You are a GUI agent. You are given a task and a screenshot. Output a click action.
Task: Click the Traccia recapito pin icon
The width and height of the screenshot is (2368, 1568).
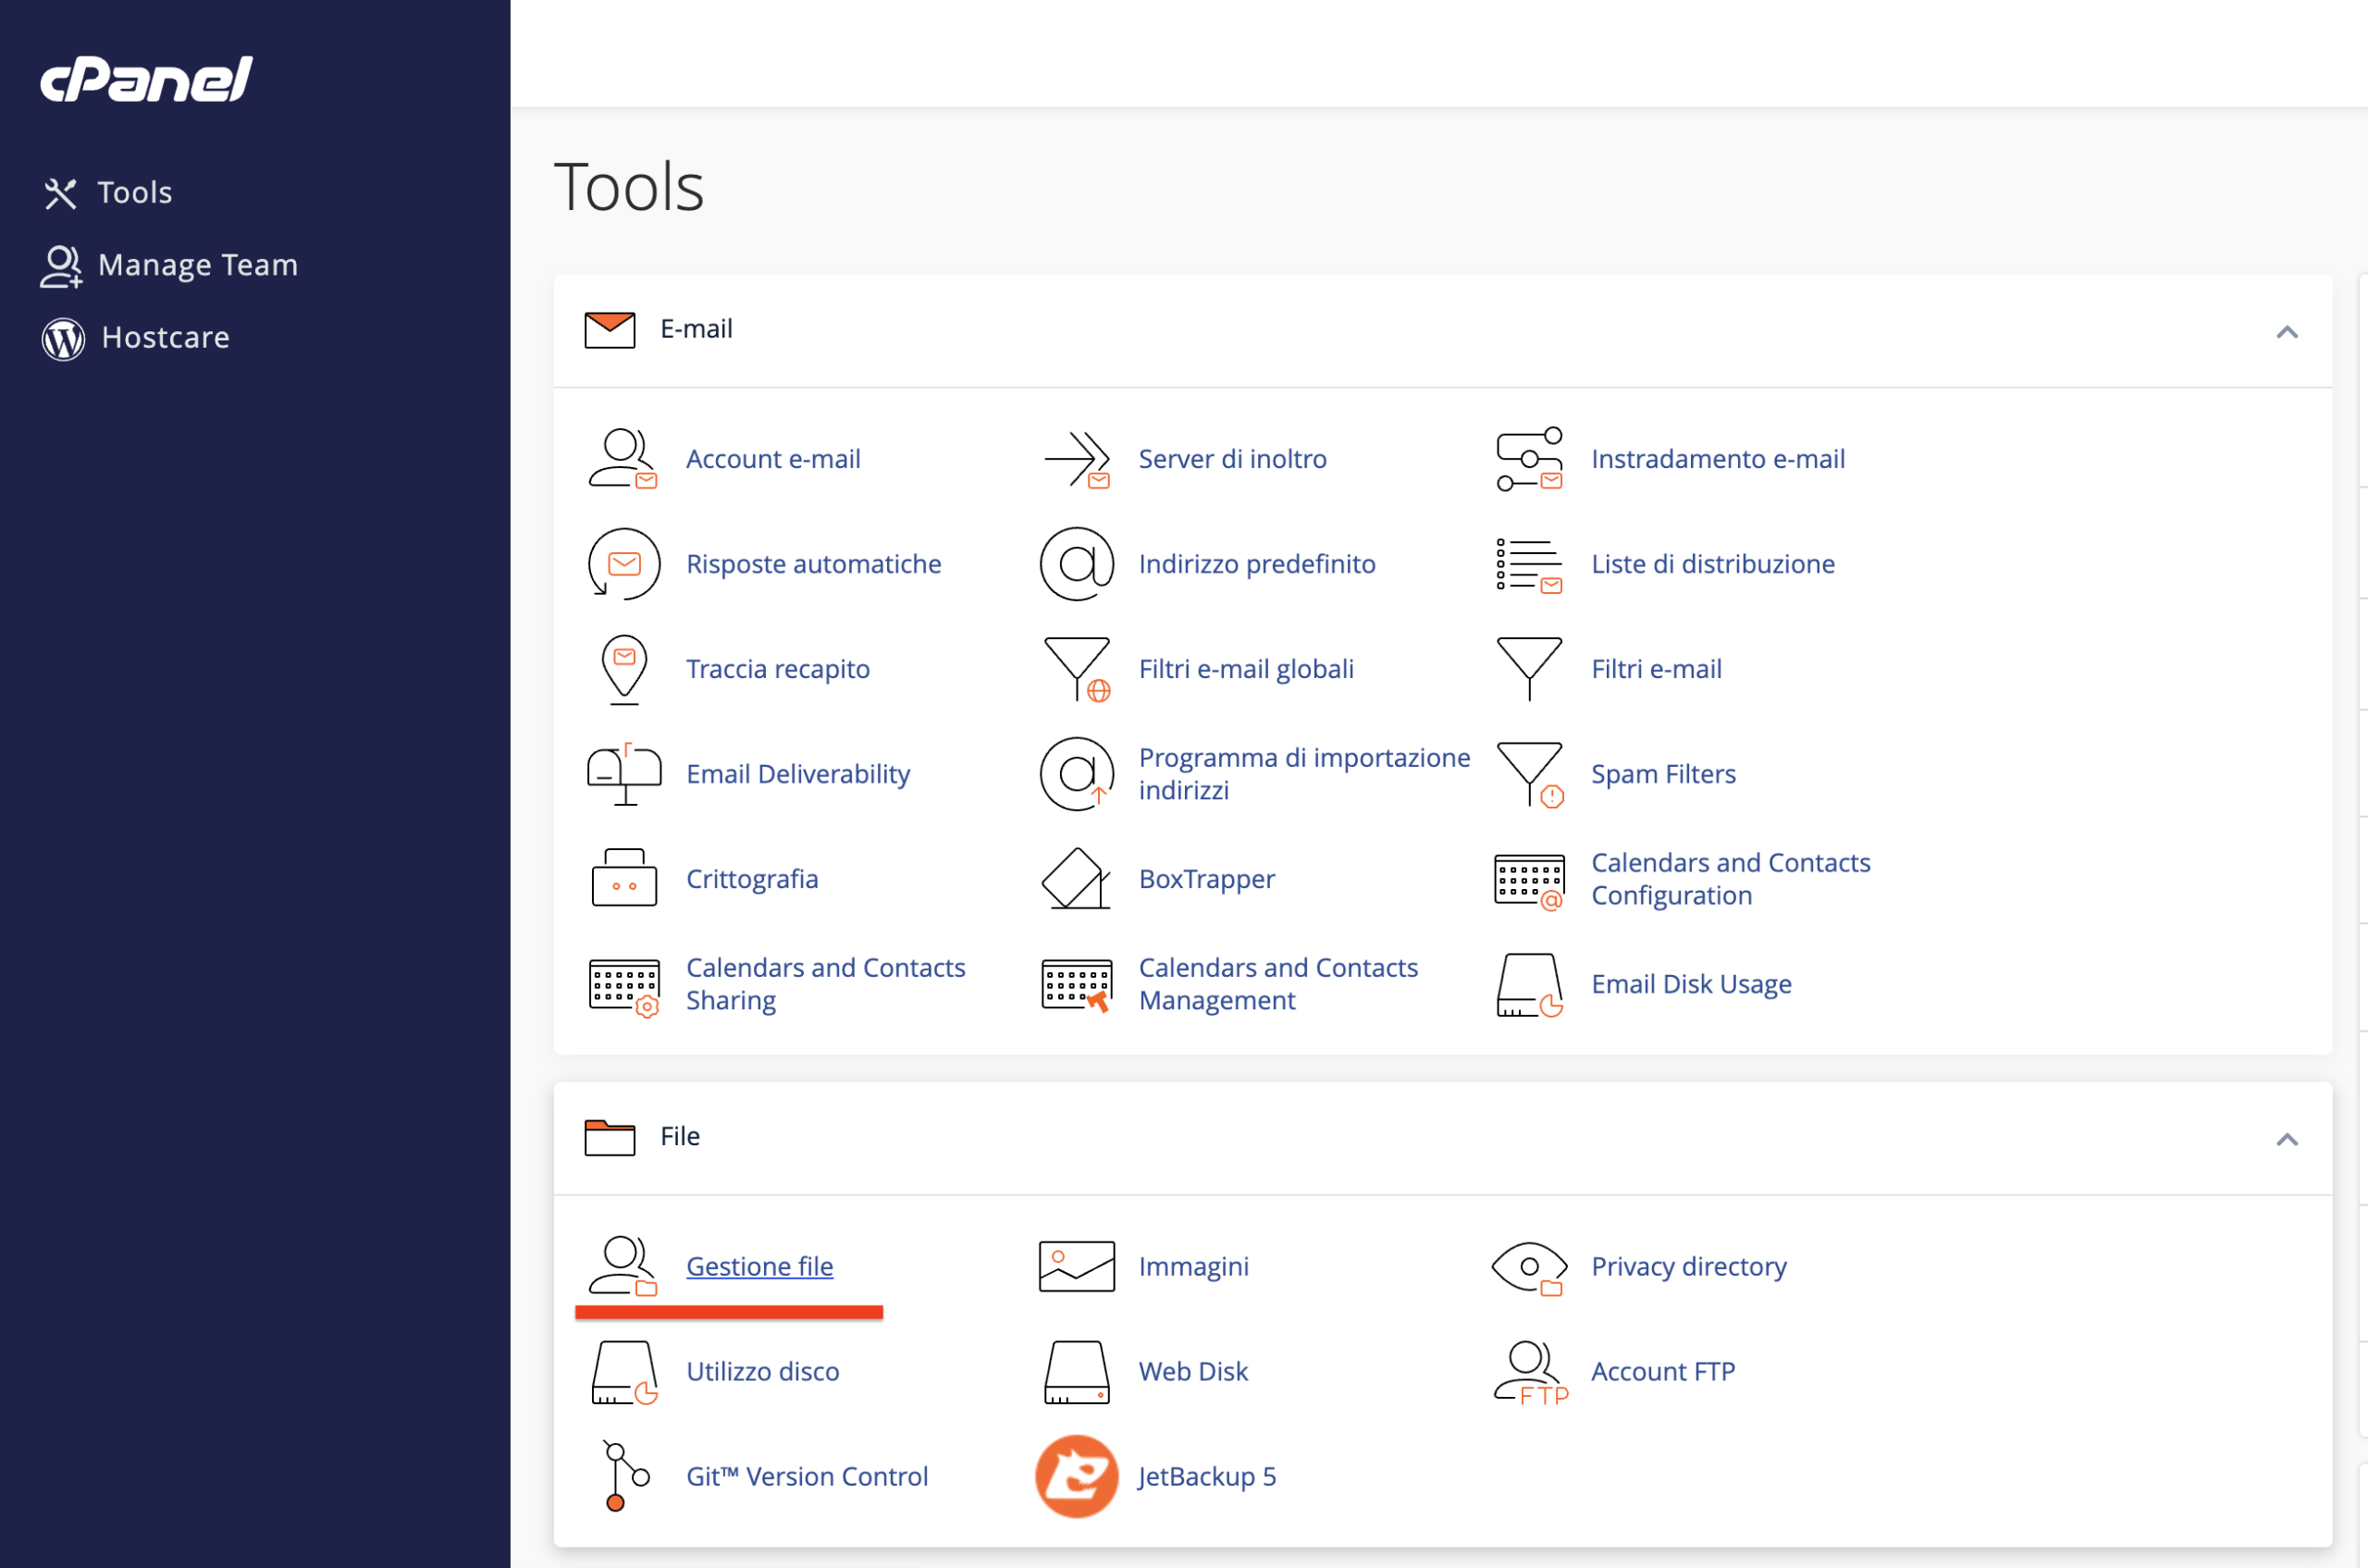(x=624, y=669)
